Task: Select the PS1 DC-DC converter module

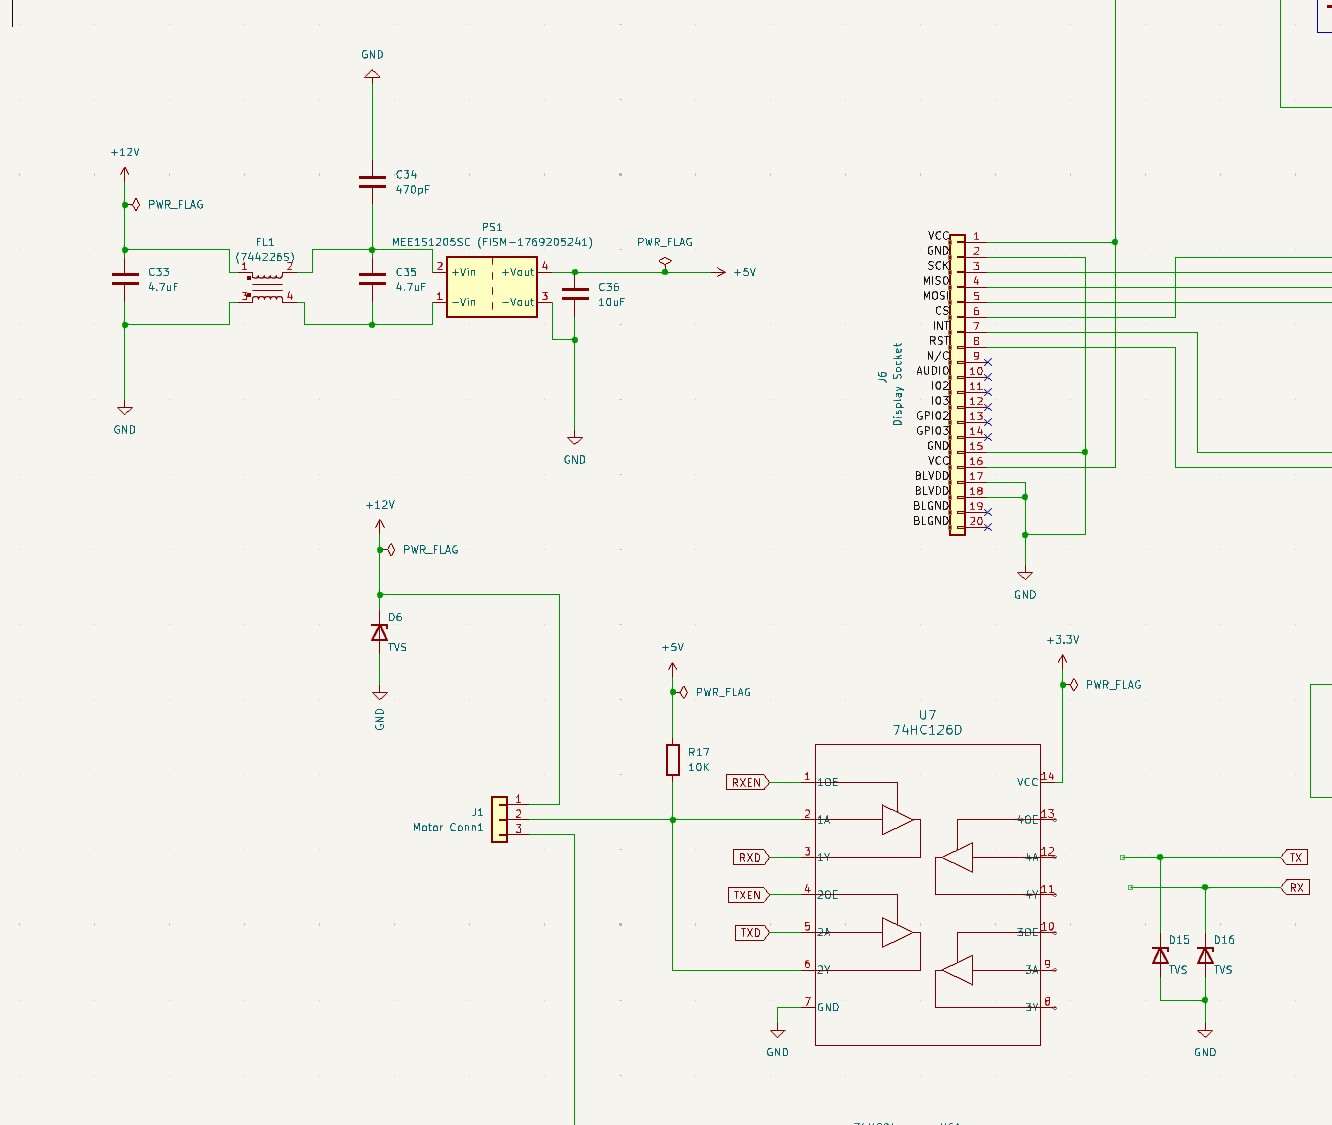Action: 491,287
